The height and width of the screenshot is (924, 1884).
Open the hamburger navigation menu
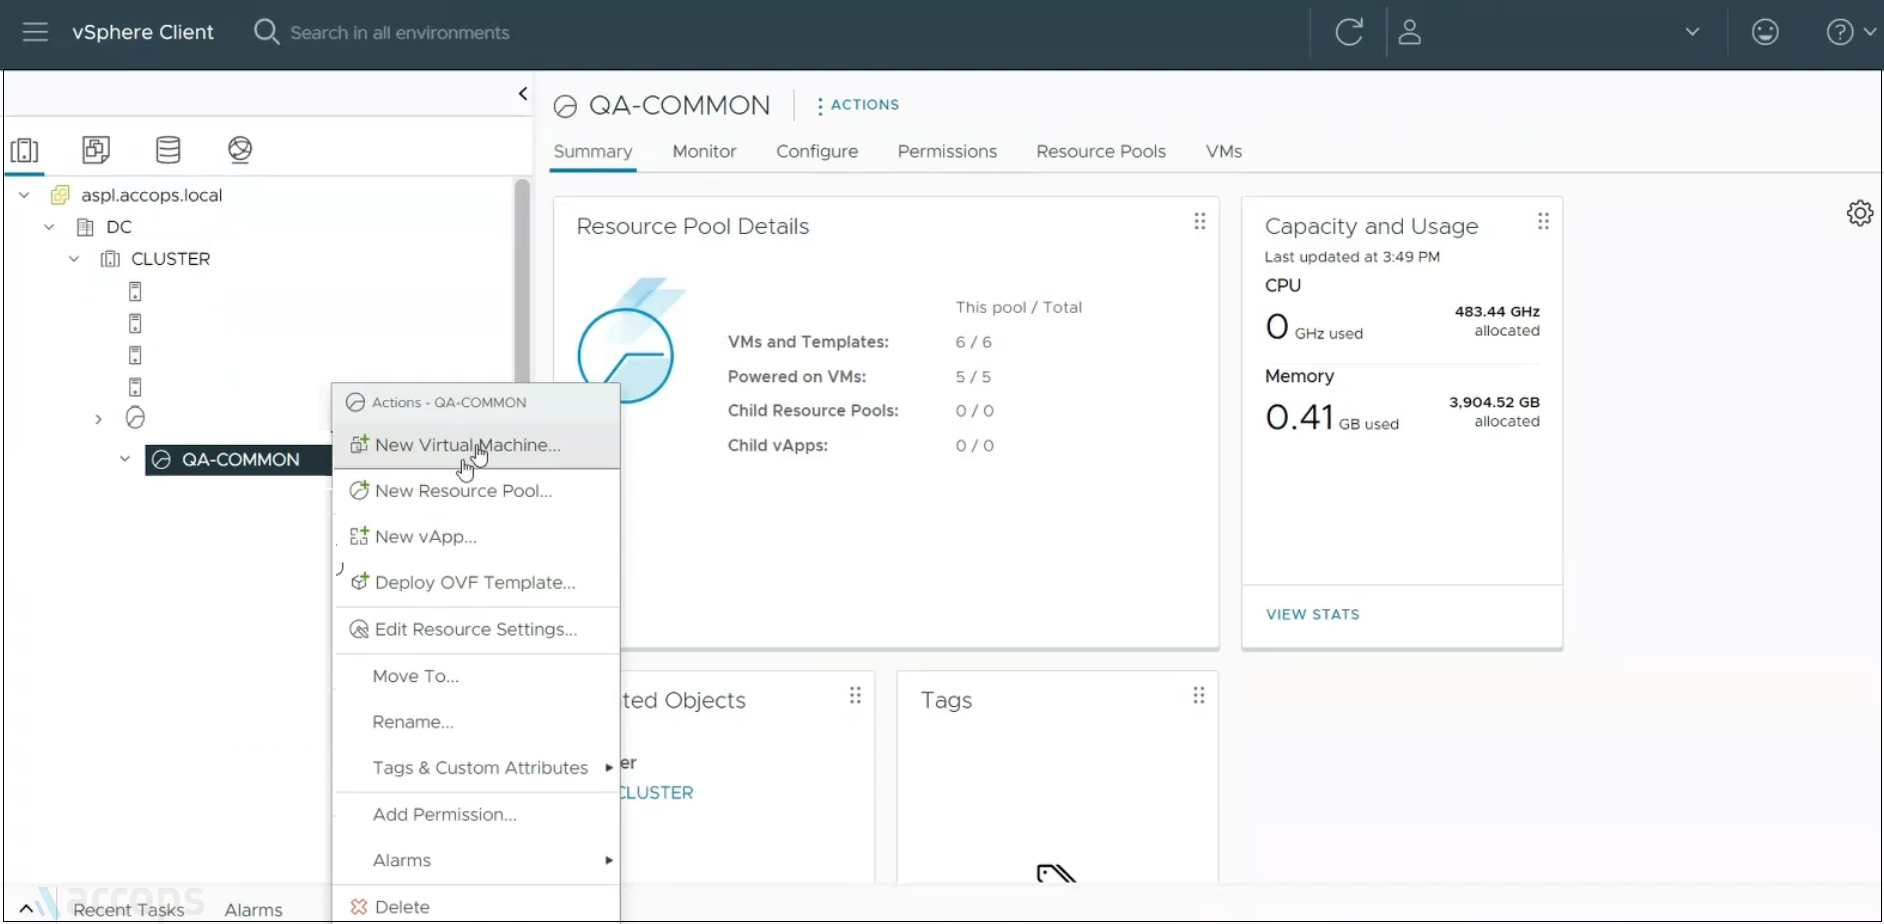click(x=35, y=32)
